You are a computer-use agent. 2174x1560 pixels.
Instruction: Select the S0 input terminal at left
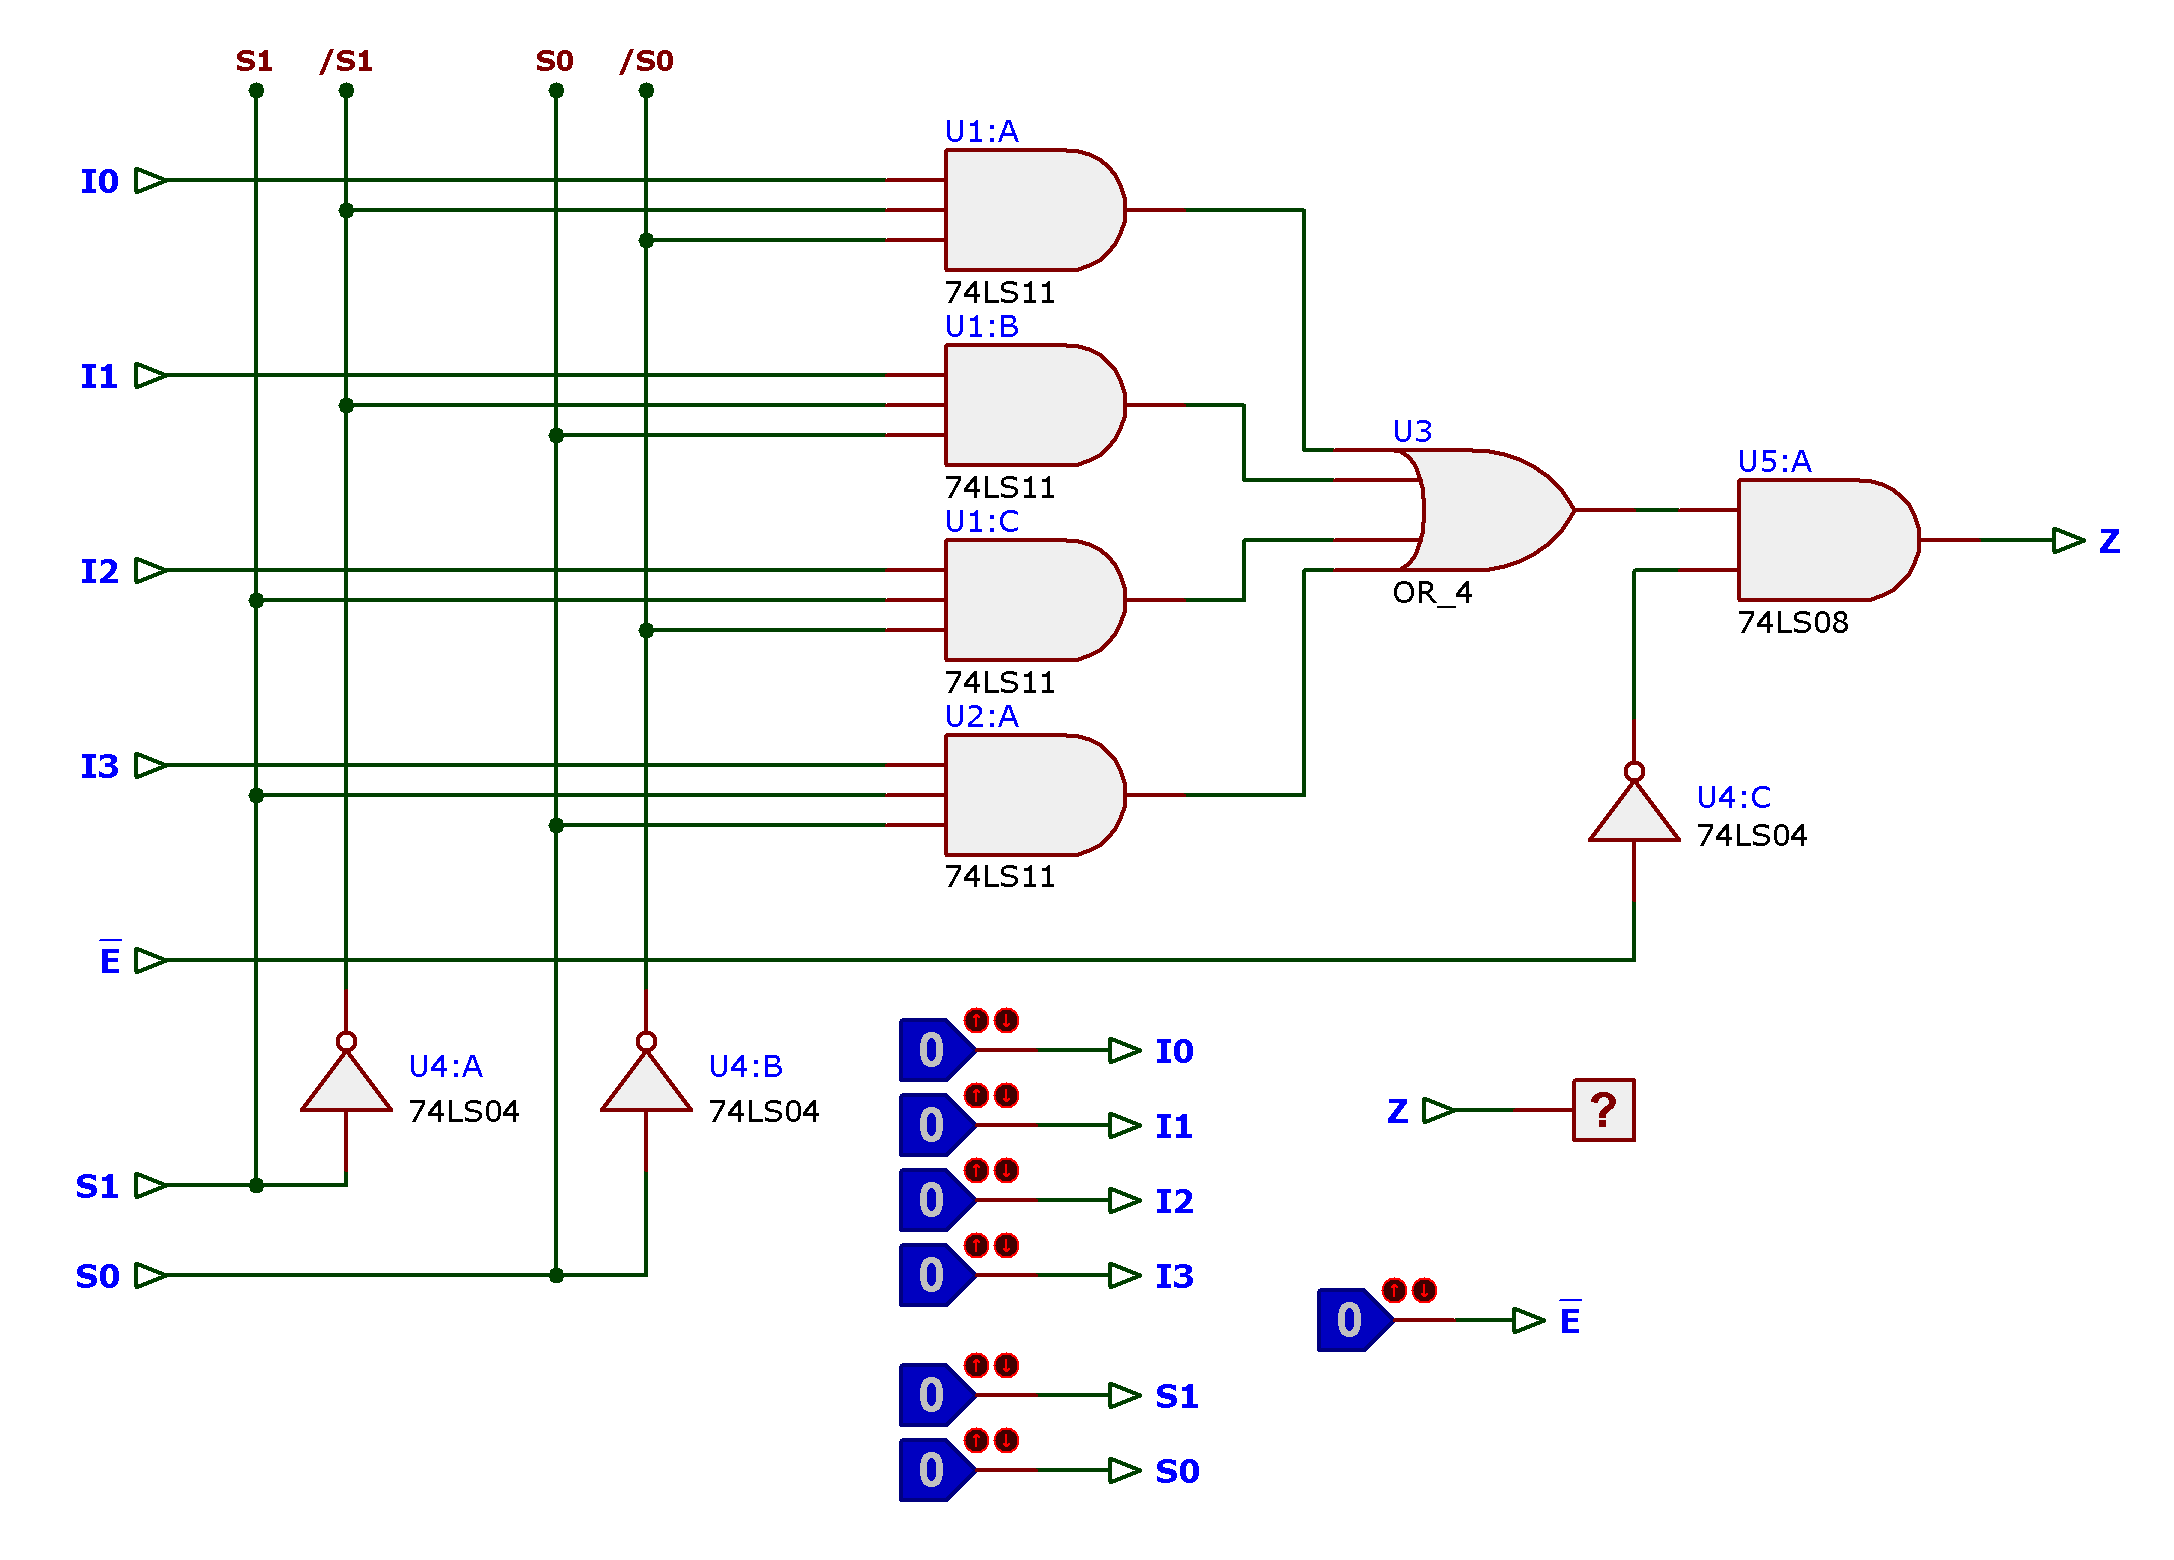click(x=150, y=1275)
